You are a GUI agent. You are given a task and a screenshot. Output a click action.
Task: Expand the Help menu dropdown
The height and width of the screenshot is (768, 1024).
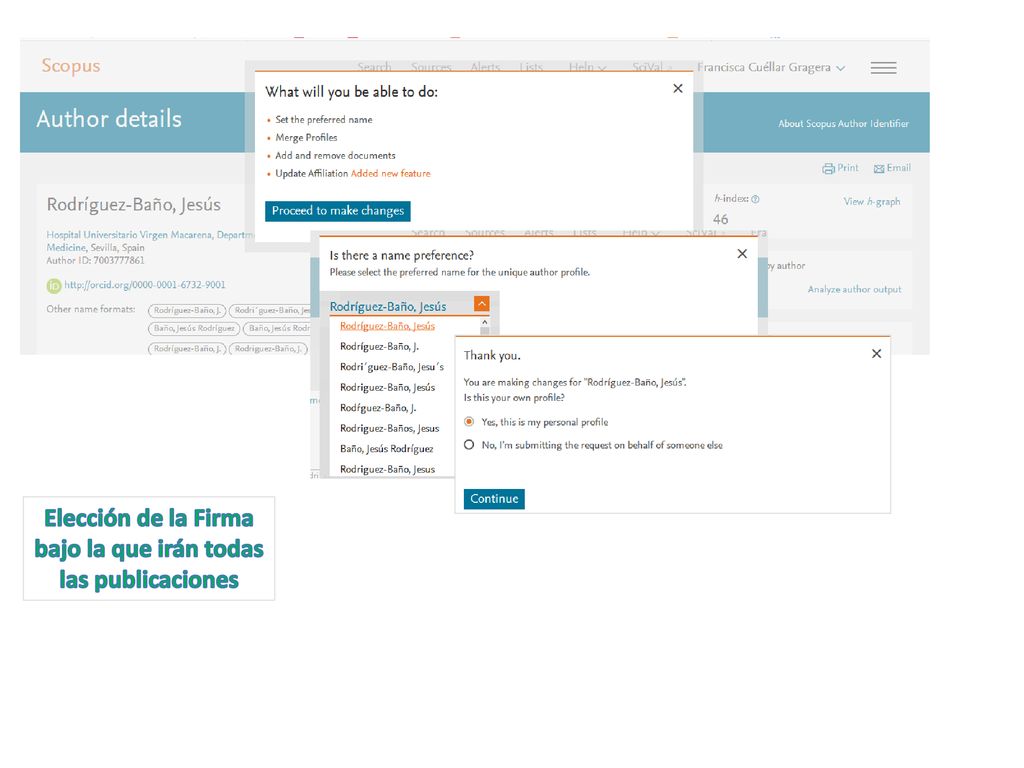coord(587,67)
